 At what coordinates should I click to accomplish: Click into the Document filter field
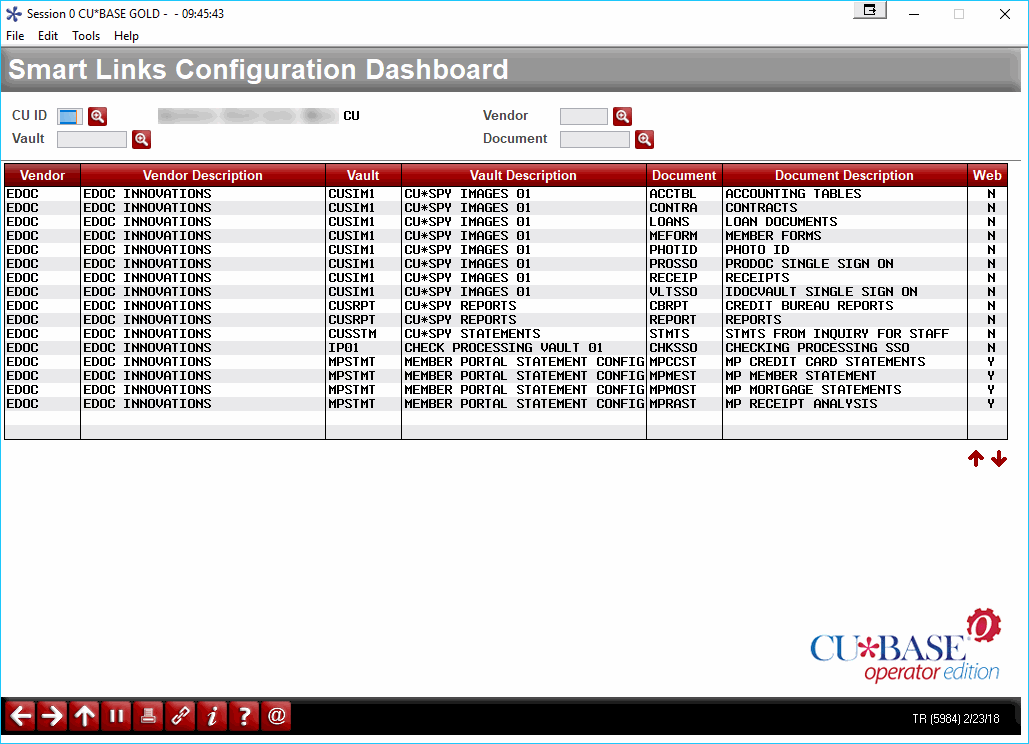coord(595,139)
